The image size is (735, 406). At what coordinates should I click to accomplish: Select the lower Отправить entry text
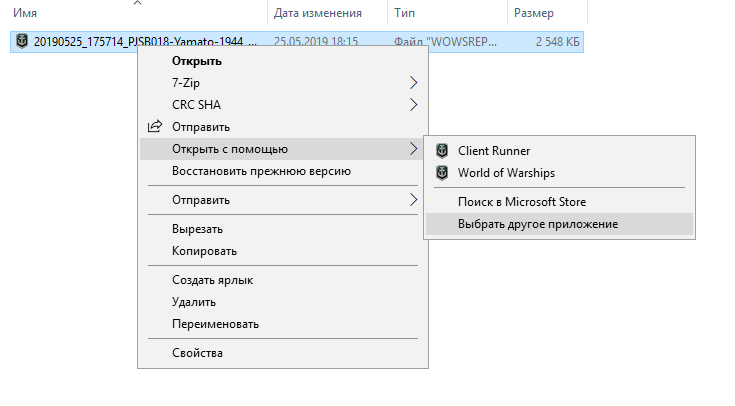(x=201, y=200)
